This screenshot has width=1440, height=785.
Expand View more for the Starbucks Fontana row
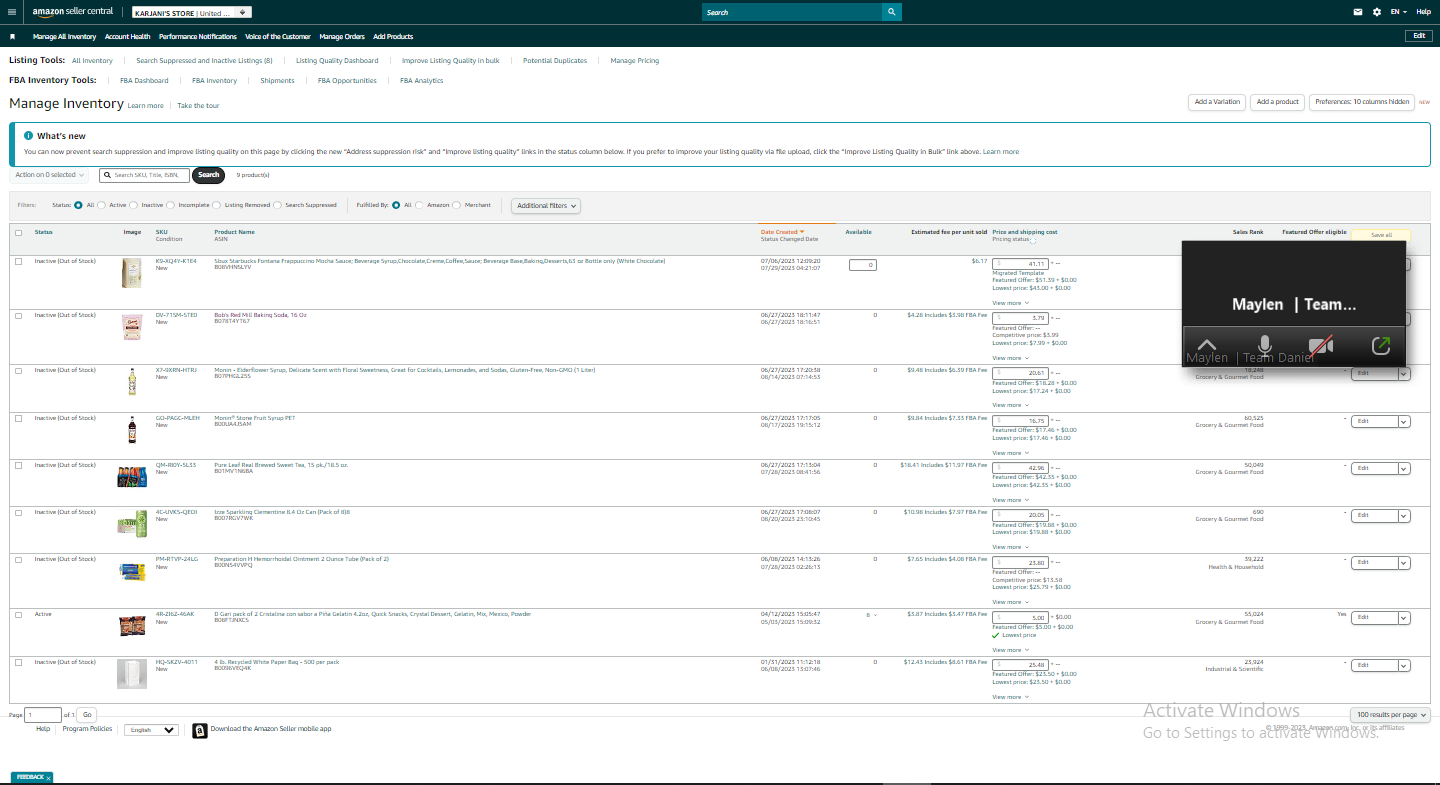coord(1010,303)
